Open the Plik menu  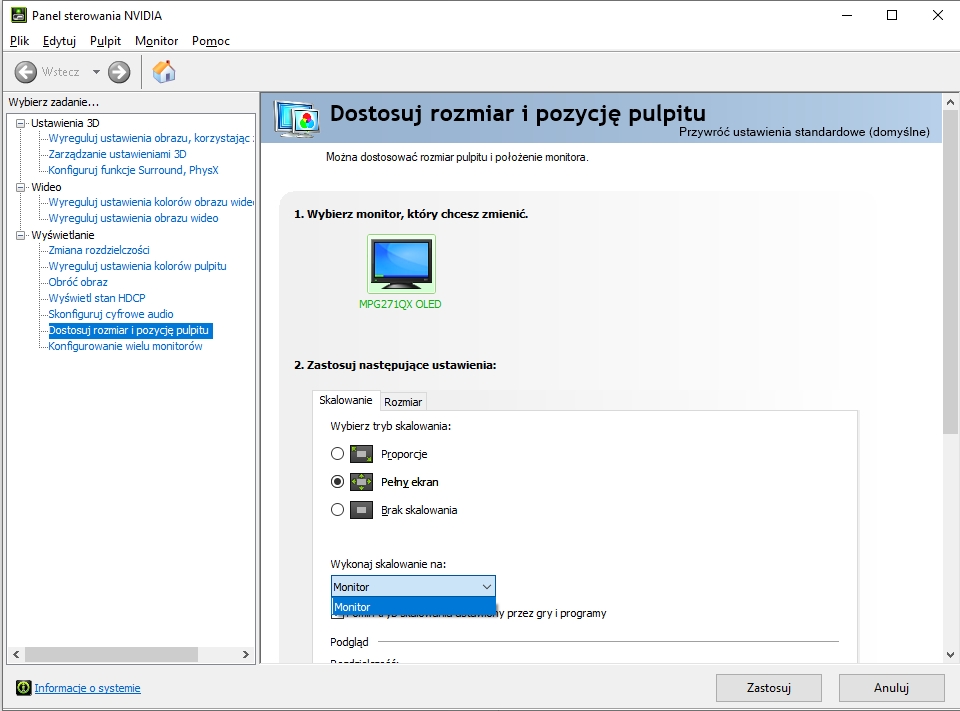pos(20,41)
